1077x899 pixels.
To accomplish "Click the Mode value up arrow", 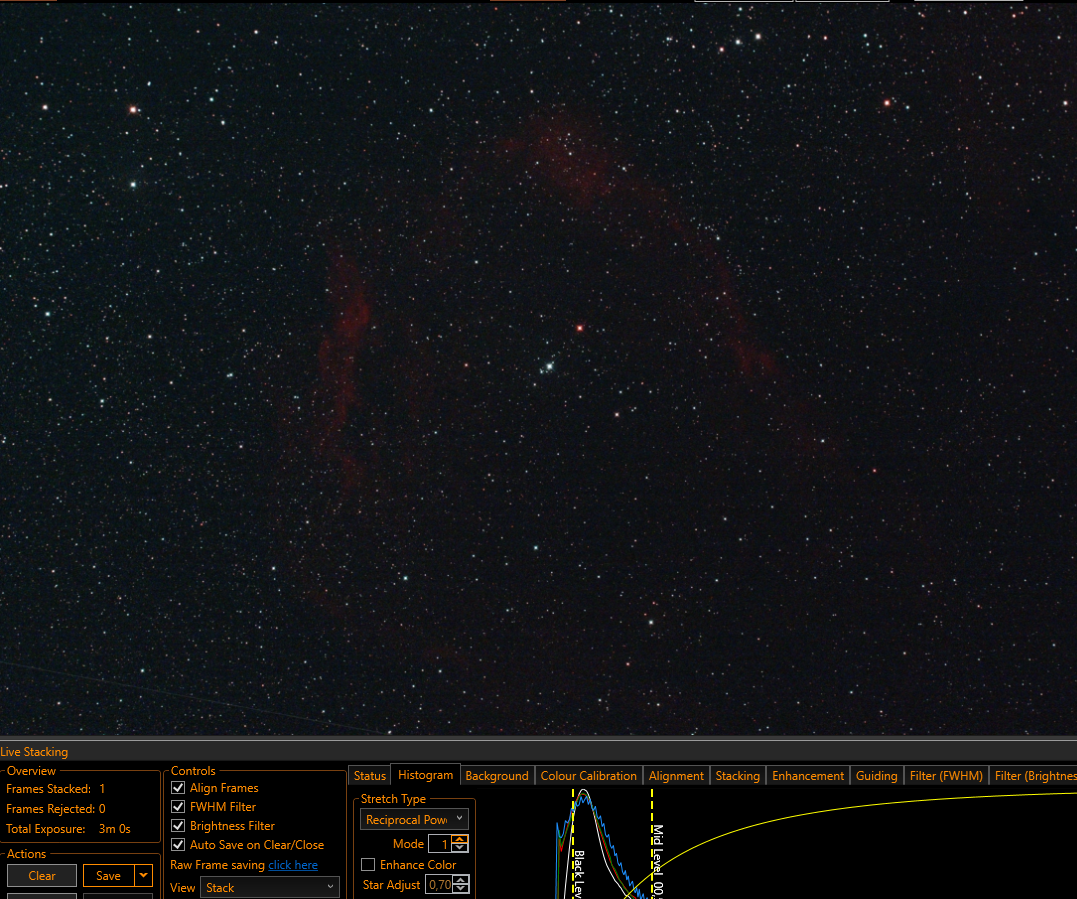I will 460,839.
